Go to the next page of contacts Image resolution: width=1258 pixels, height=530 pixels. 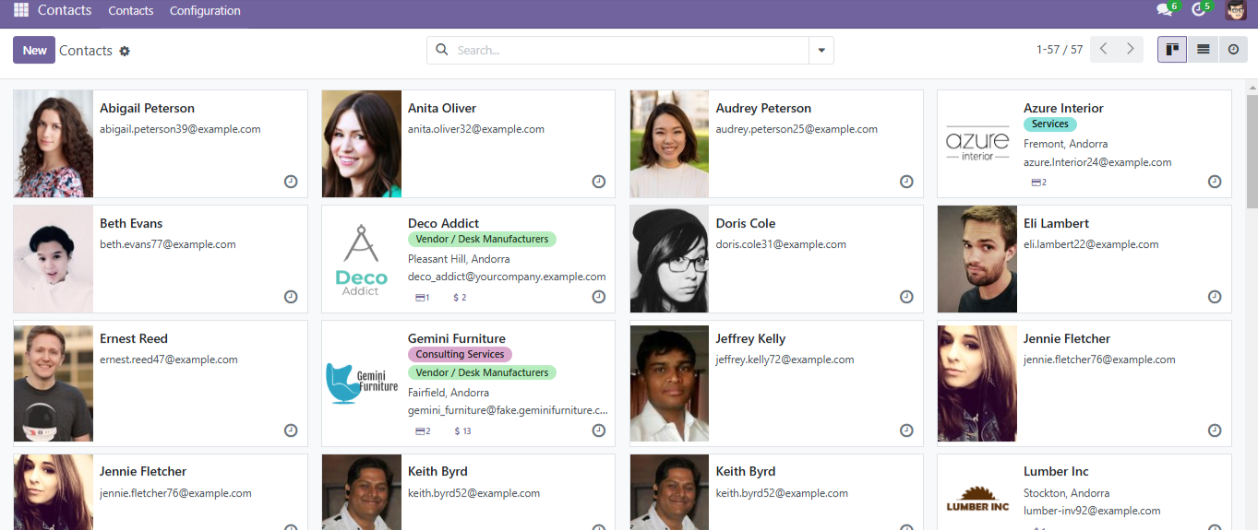1131,49
